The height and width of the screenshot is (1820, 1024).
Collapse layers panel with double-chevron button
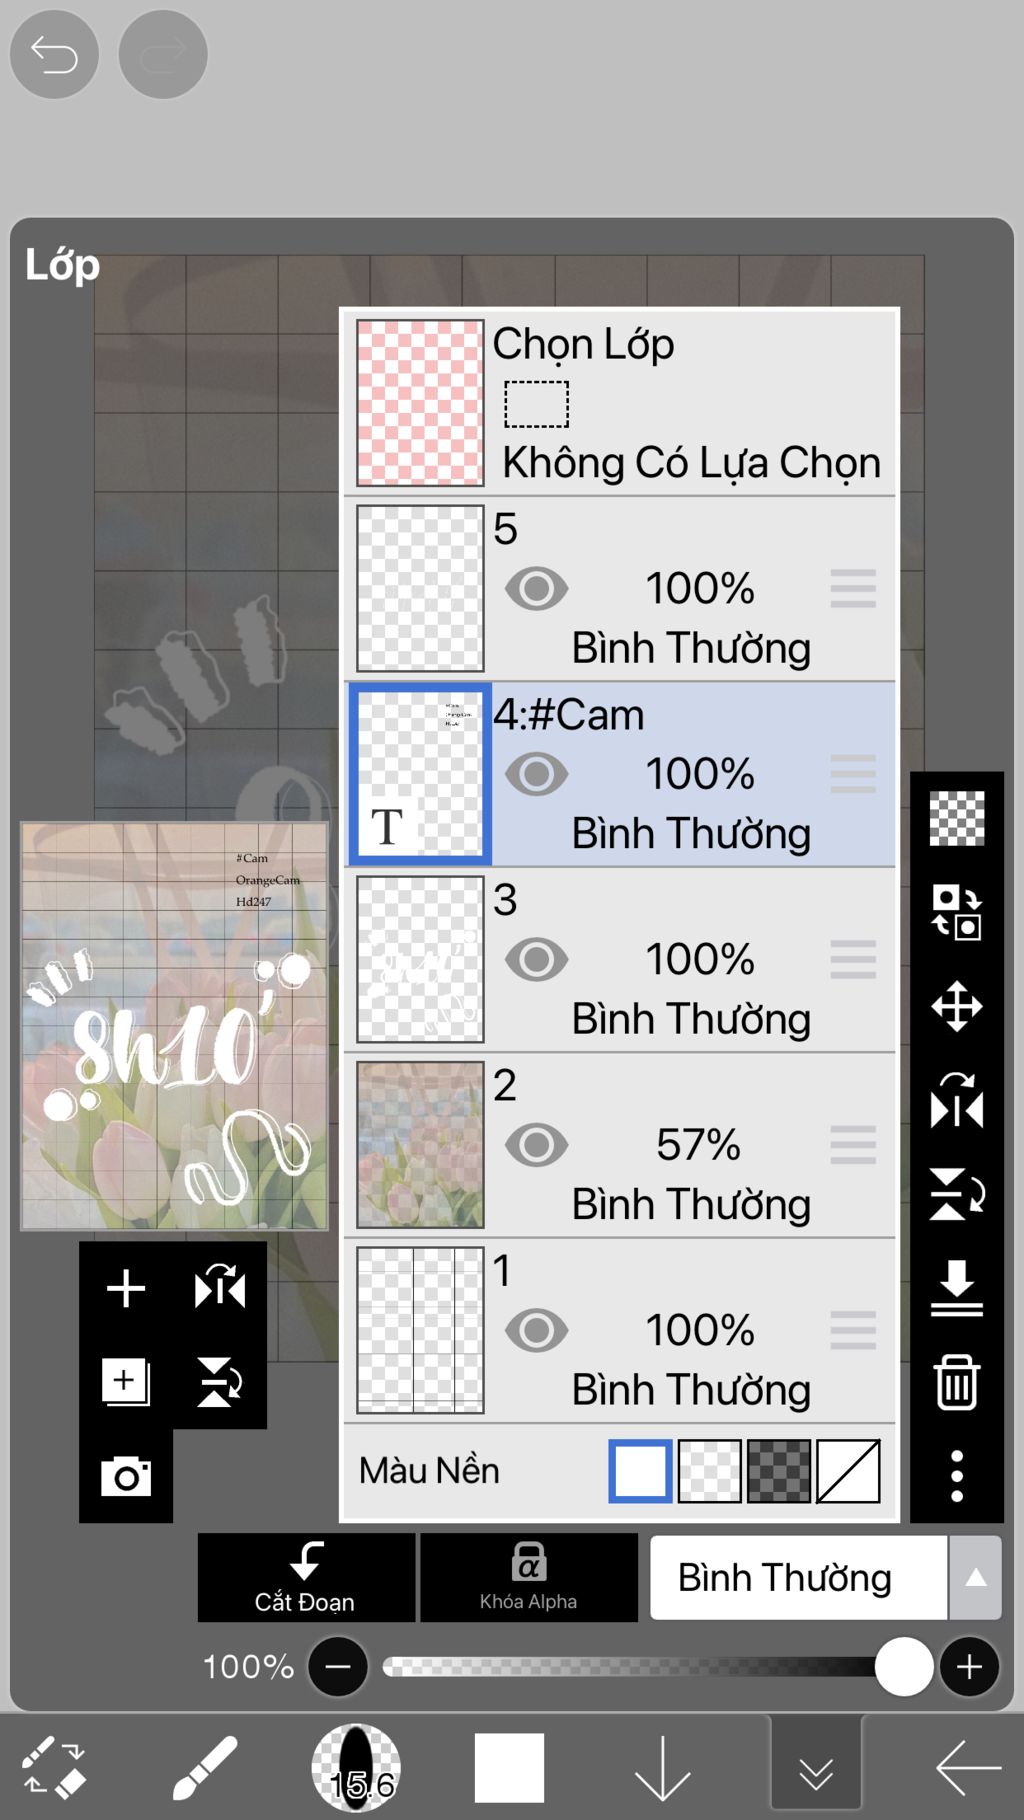[816, 1768]
